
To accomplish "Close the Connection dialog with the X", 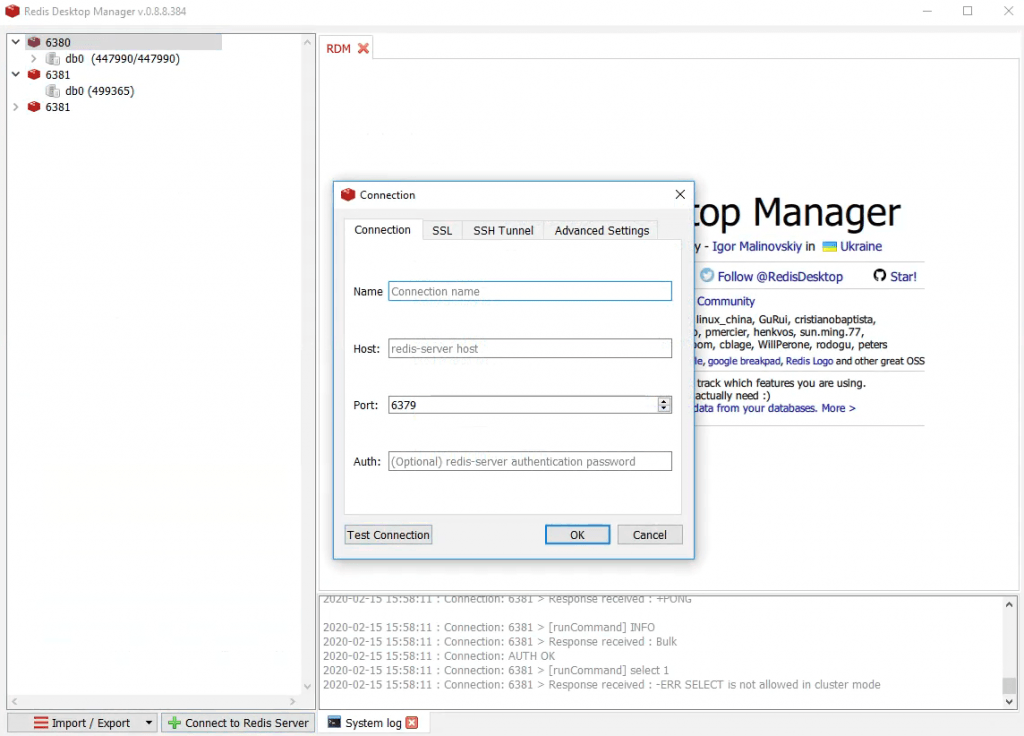I will (x=680, y=195).
